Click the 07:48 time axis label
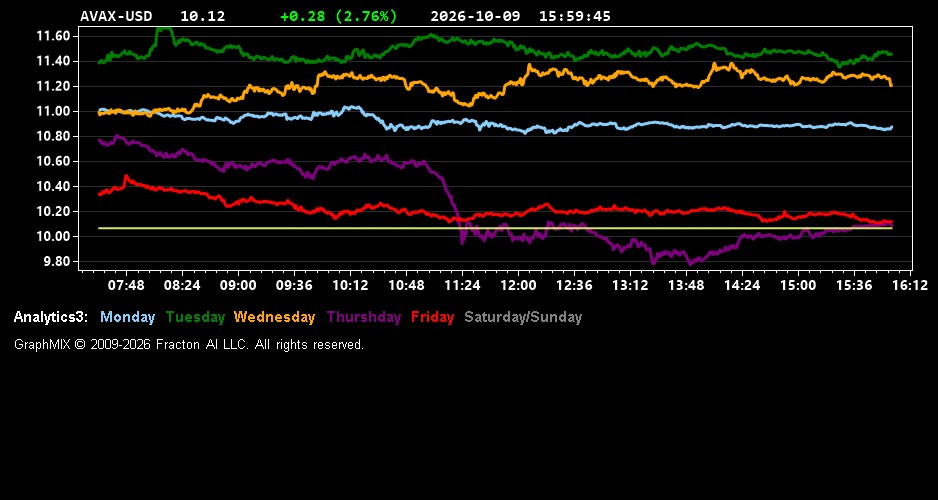The width and height of the screenshot is (938, 500). coord(126,286)
